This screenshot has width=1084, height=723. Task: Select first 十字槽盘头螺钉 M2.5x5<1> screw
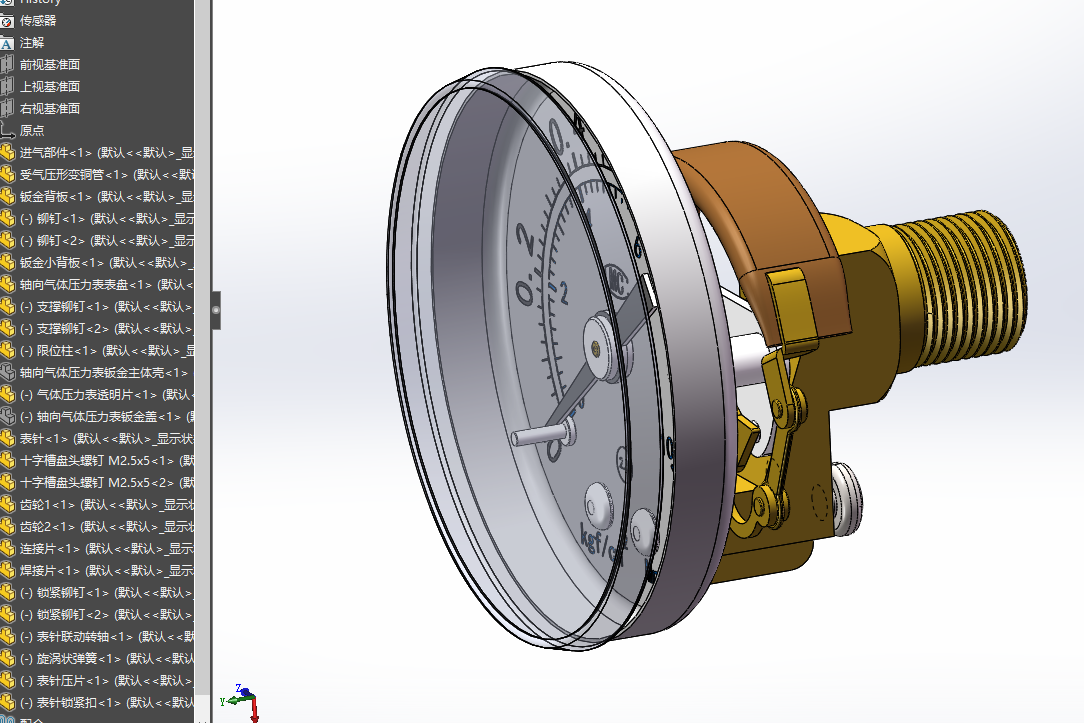107,460
